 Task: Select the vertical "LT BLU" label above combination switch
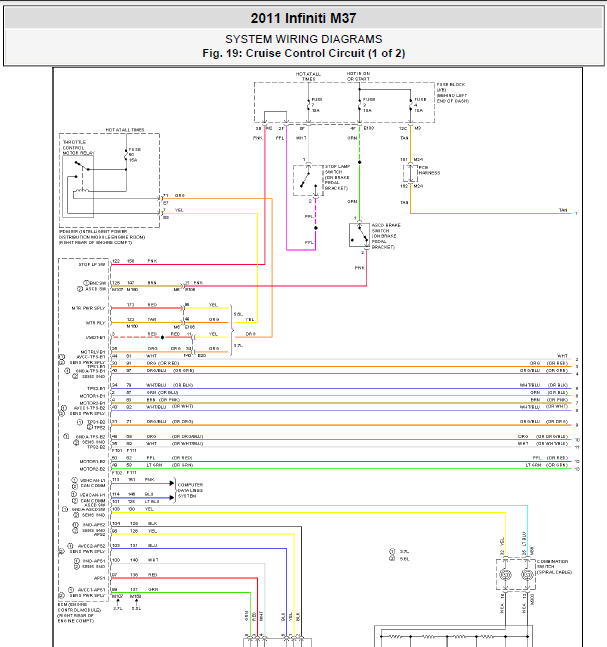click(524, 539)
